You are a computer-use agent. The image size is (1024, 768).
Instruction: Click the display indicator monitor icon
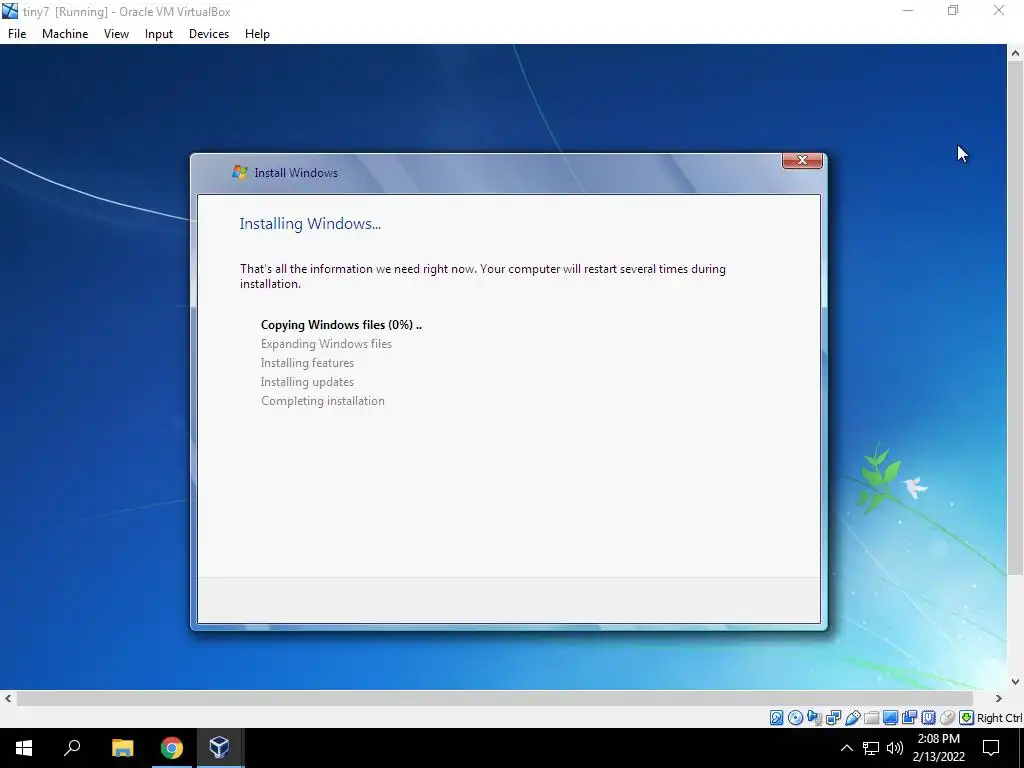[x=890, y=718]
